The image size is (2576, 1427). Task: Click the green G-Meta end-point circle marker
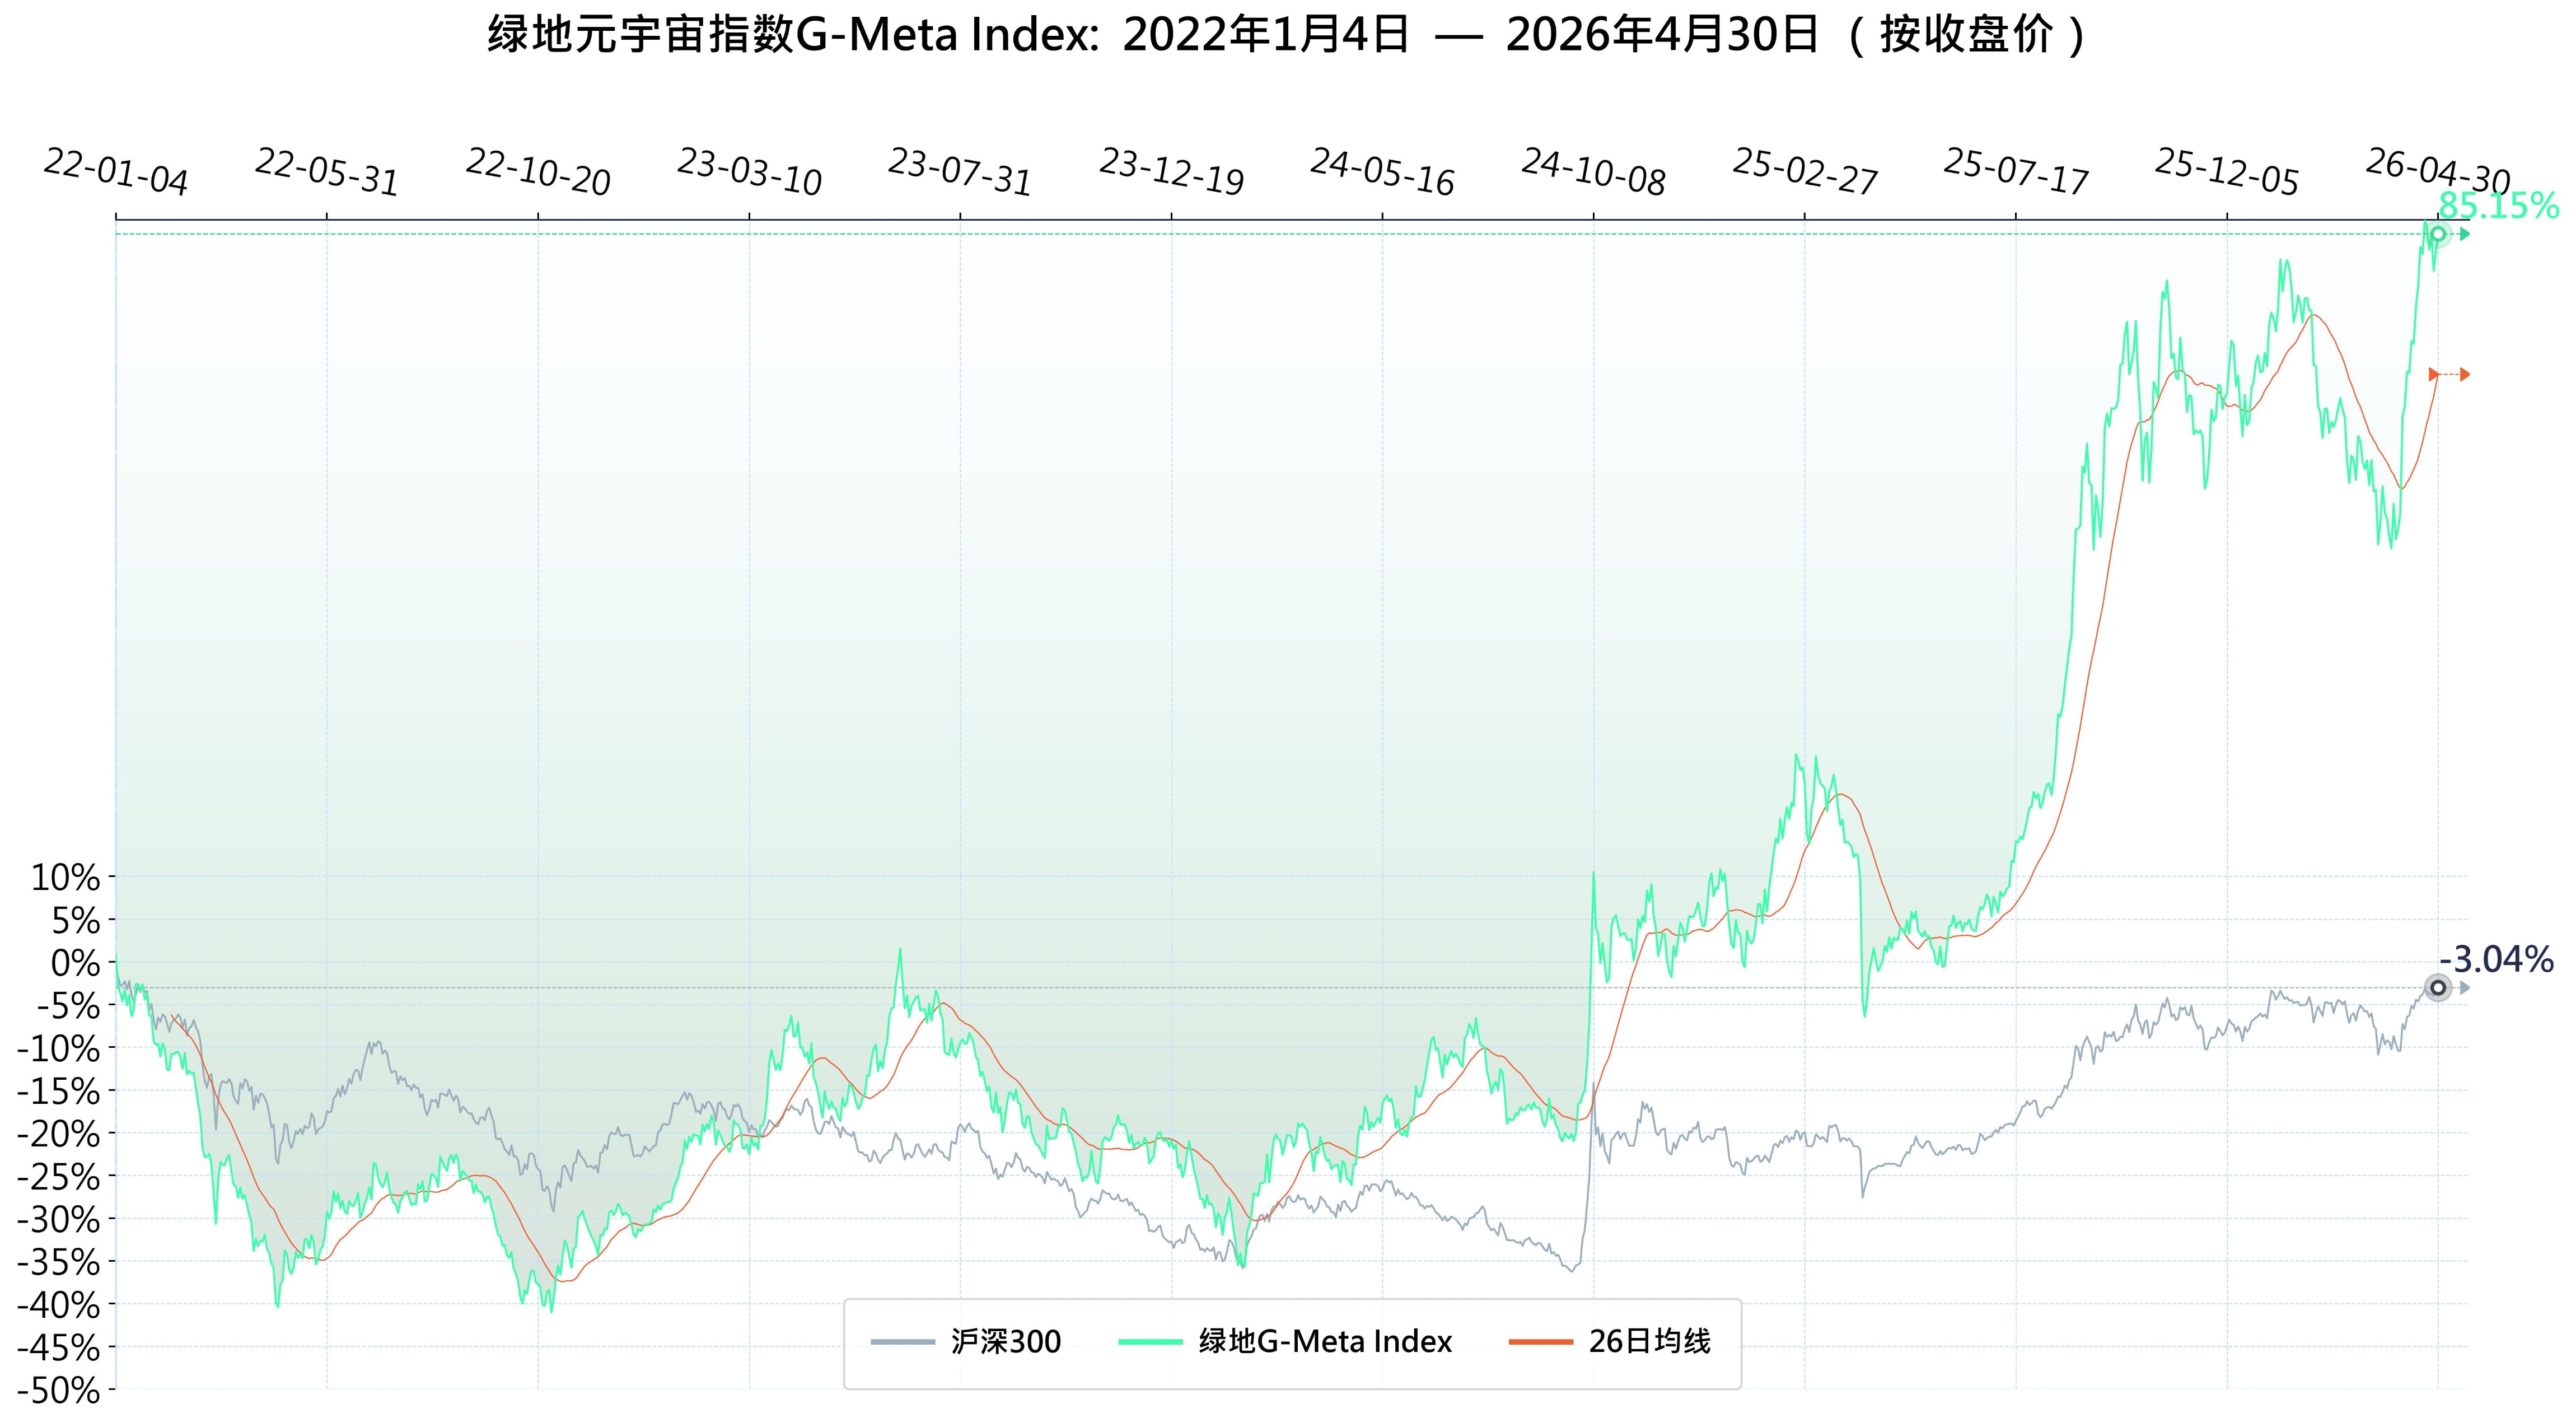pyautogui.click(x=2438, y=235)
